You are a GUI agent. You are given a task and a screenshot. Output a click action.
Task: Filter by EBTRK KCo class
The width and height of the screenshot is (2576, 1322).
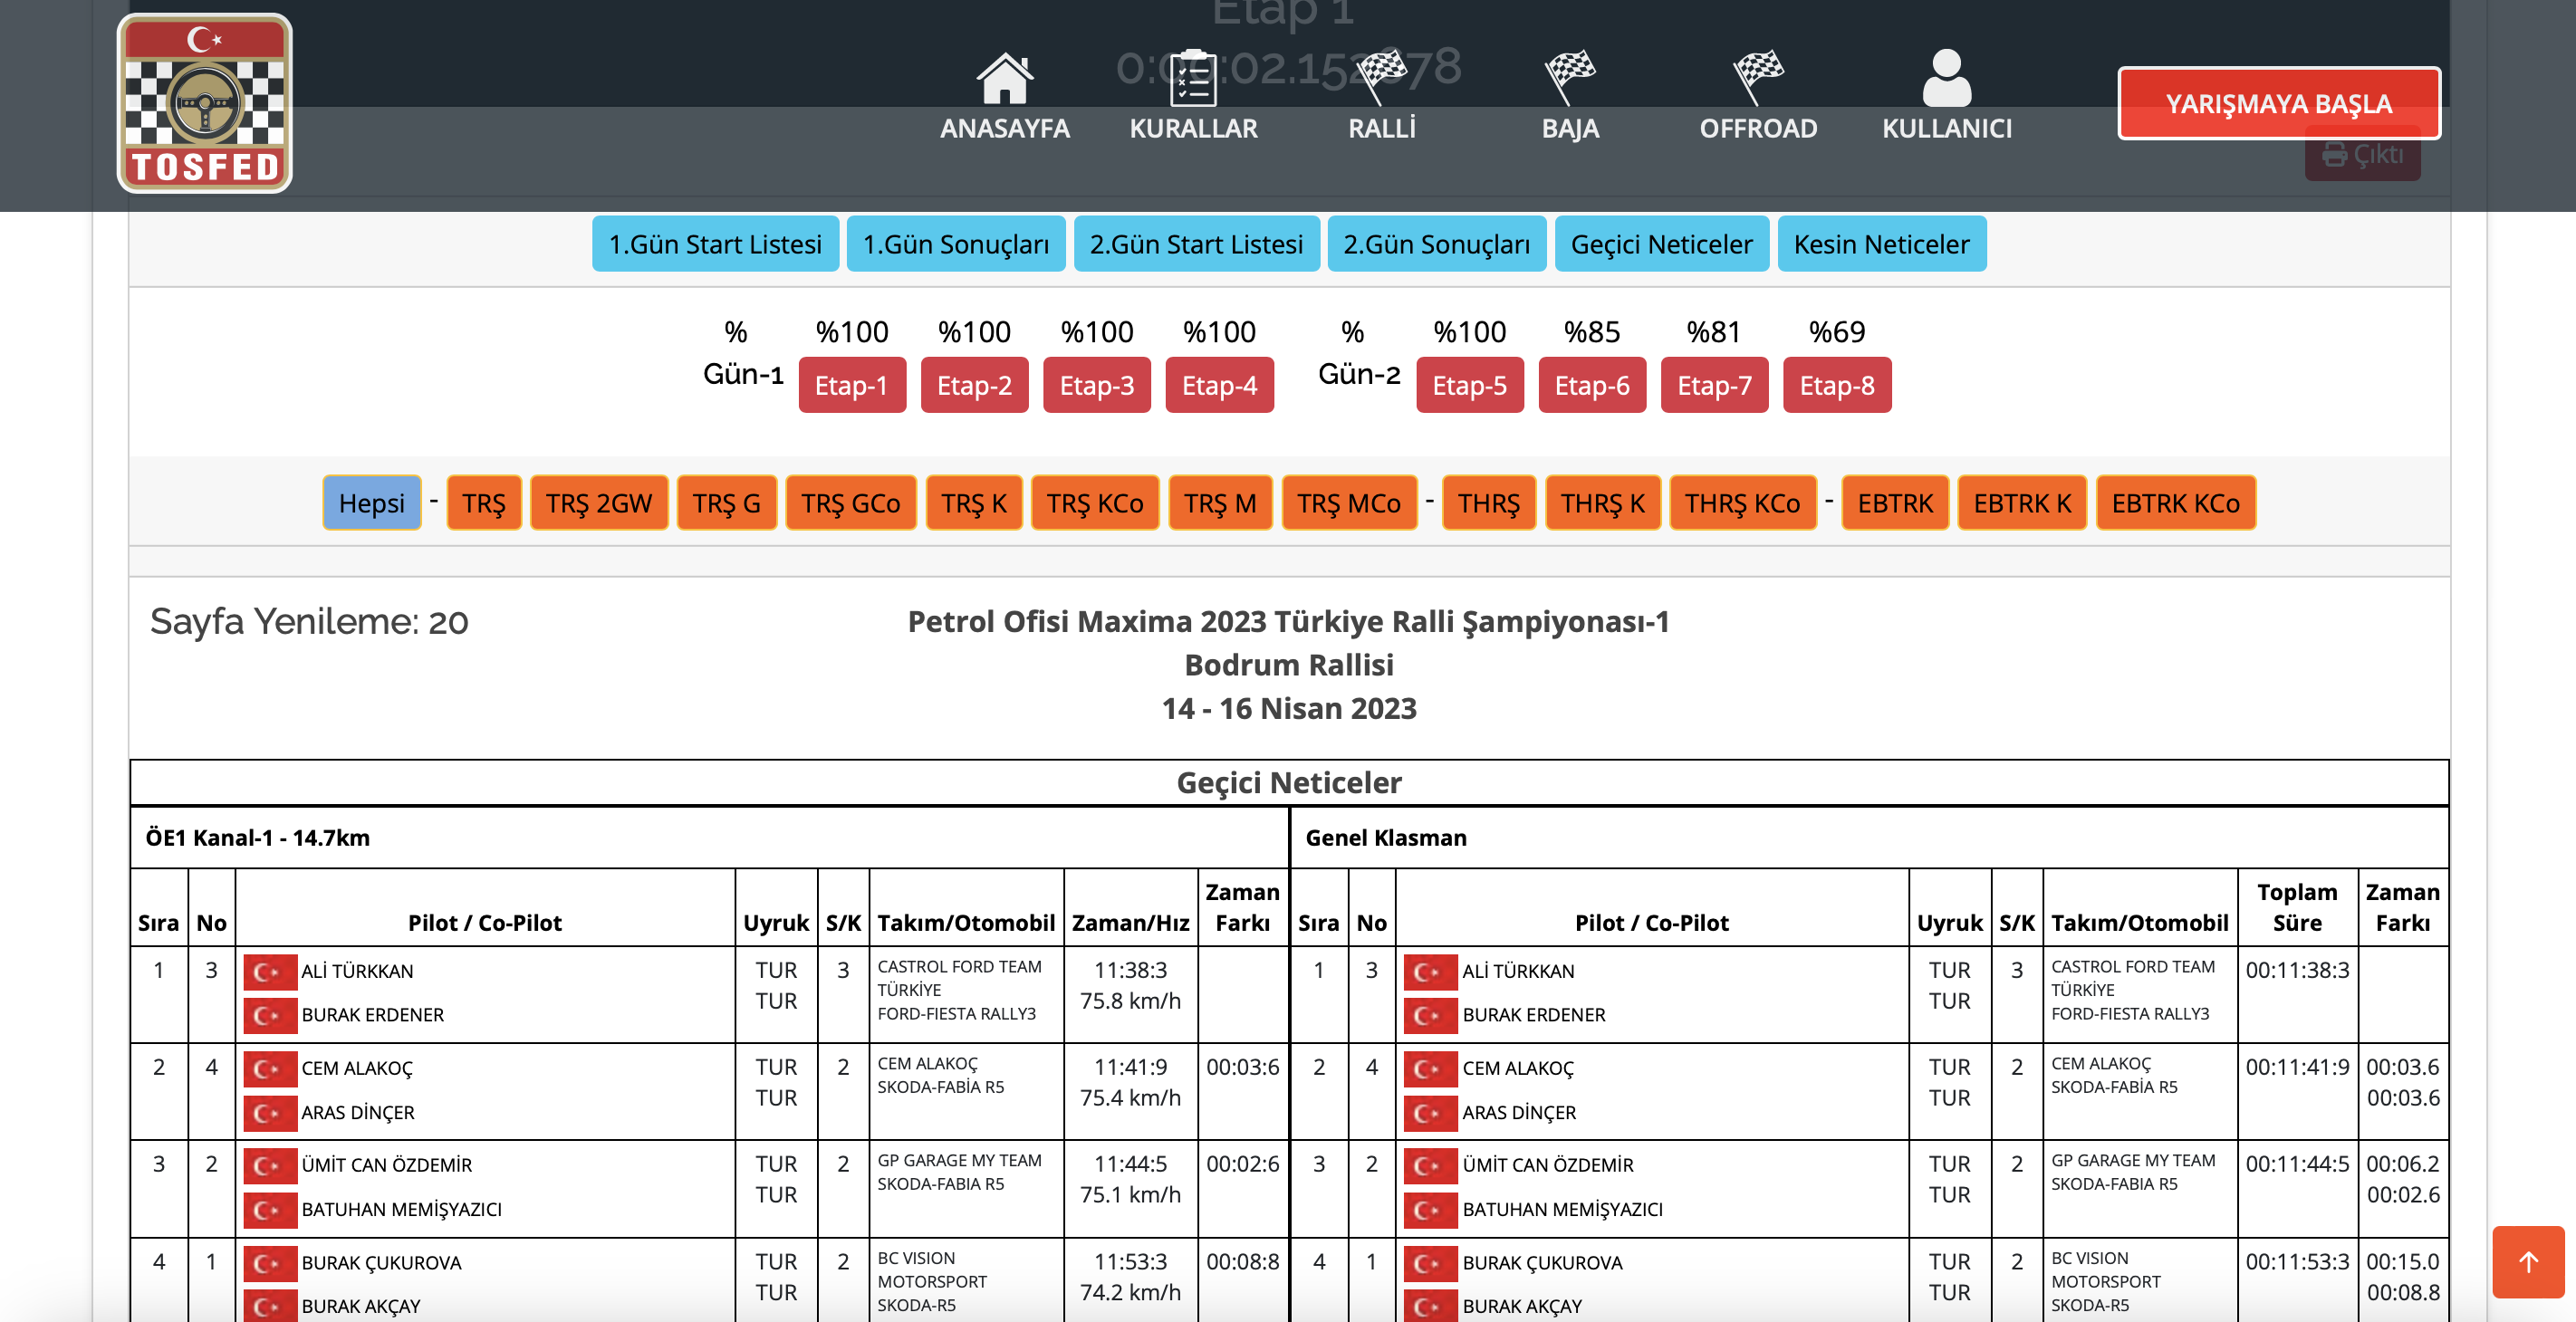(x=2175, y=503)
